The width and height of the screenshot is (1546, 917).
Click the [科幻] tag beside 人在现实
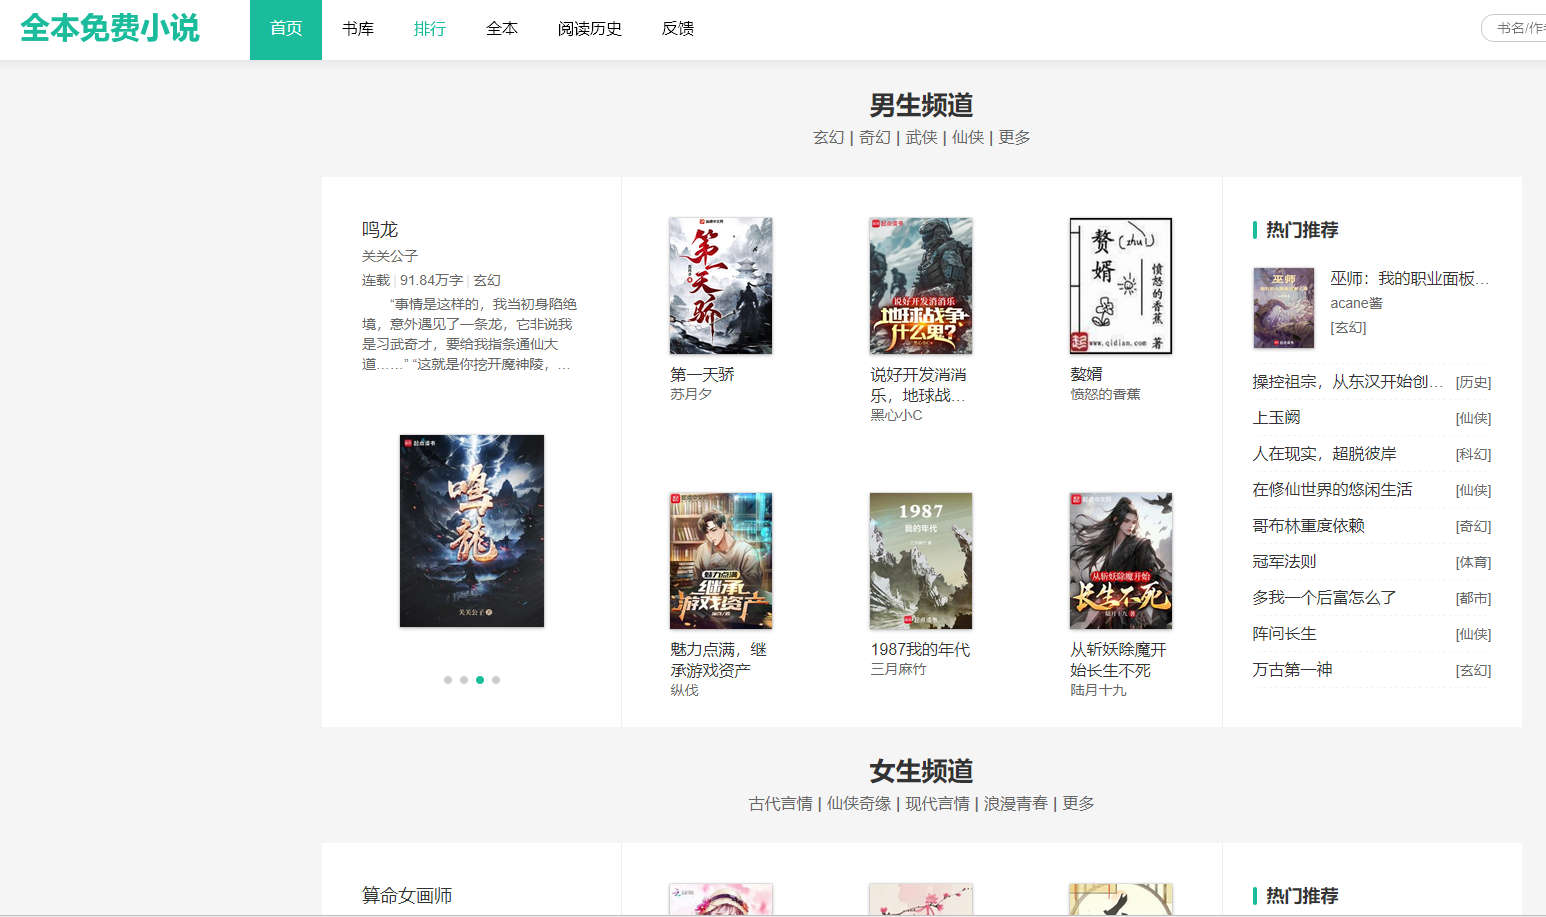pos(1473,454)
